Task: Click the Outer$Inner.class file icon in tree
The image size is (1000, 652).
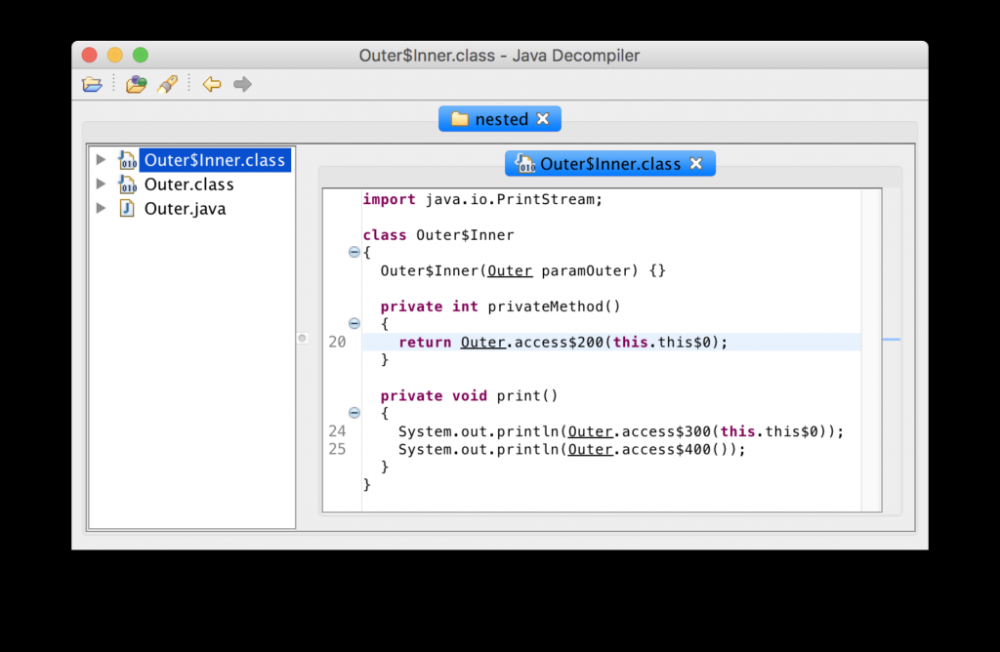Action: tap(127, 159)
